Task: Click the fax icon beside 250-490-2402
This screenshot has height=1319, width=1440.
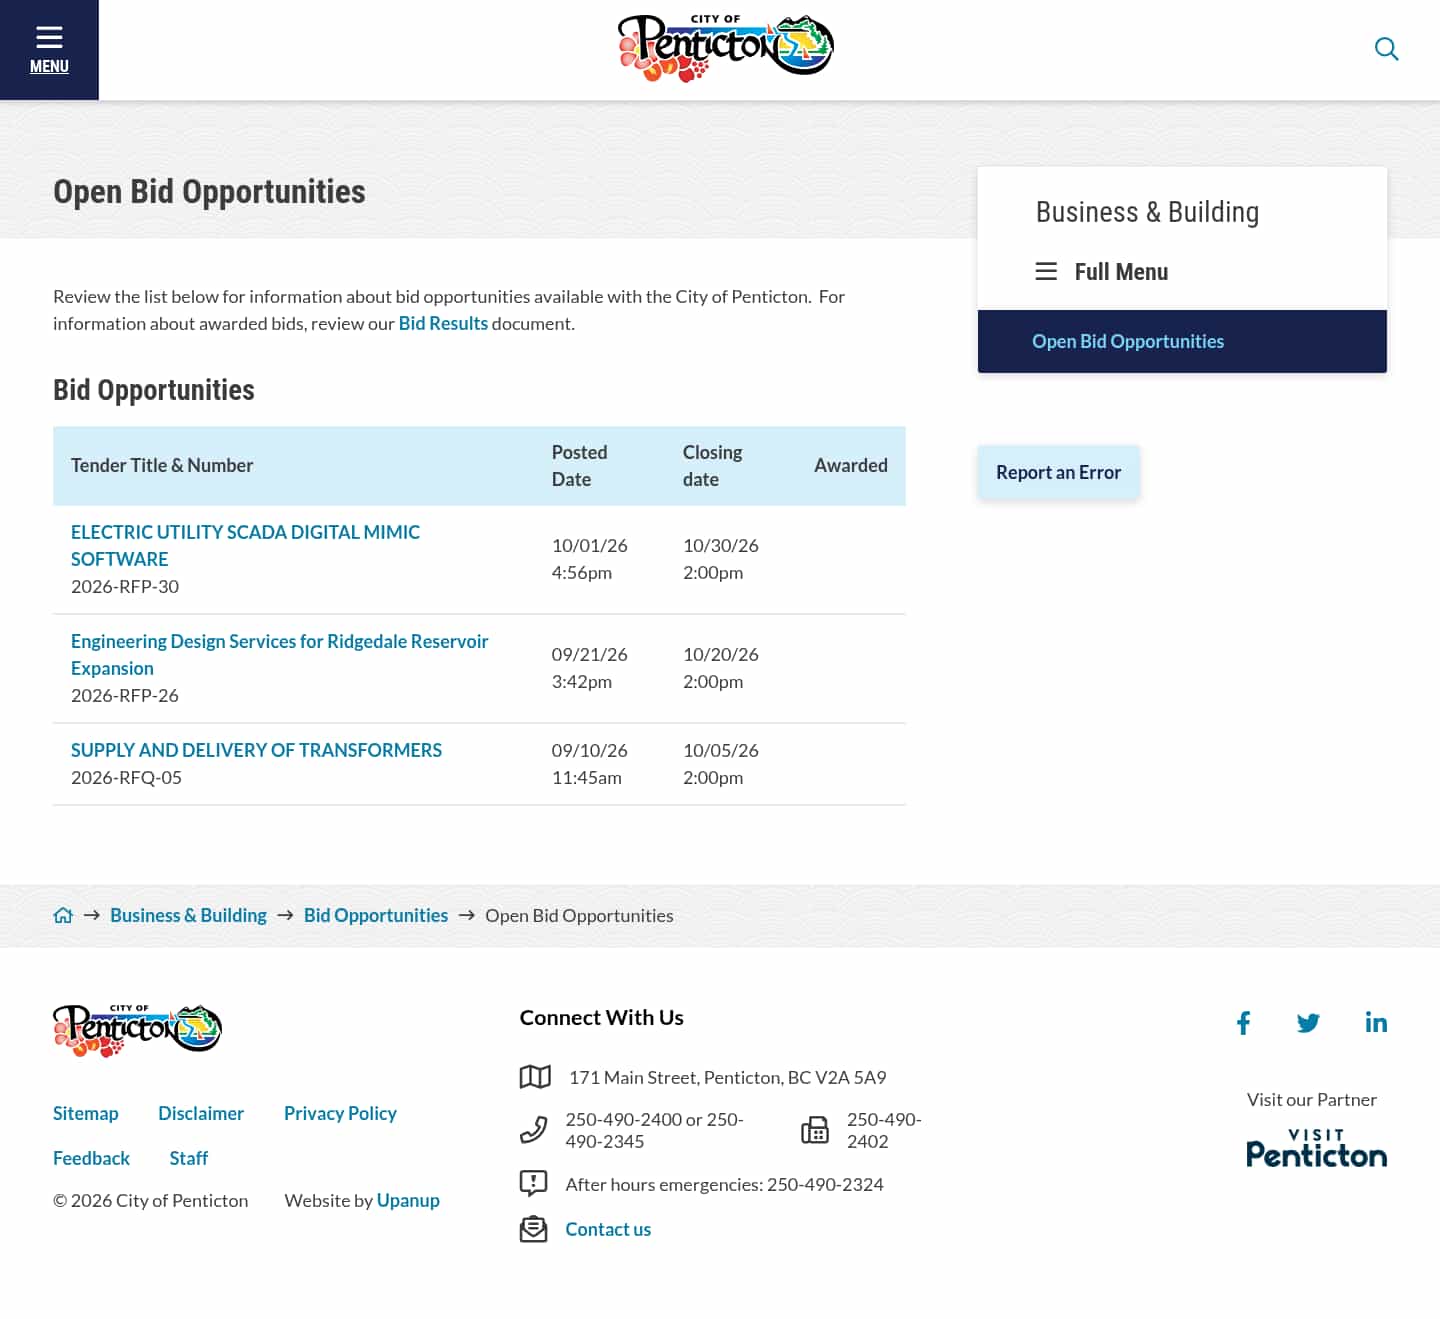Action: pyautogui.click(x=815, y=1130)
